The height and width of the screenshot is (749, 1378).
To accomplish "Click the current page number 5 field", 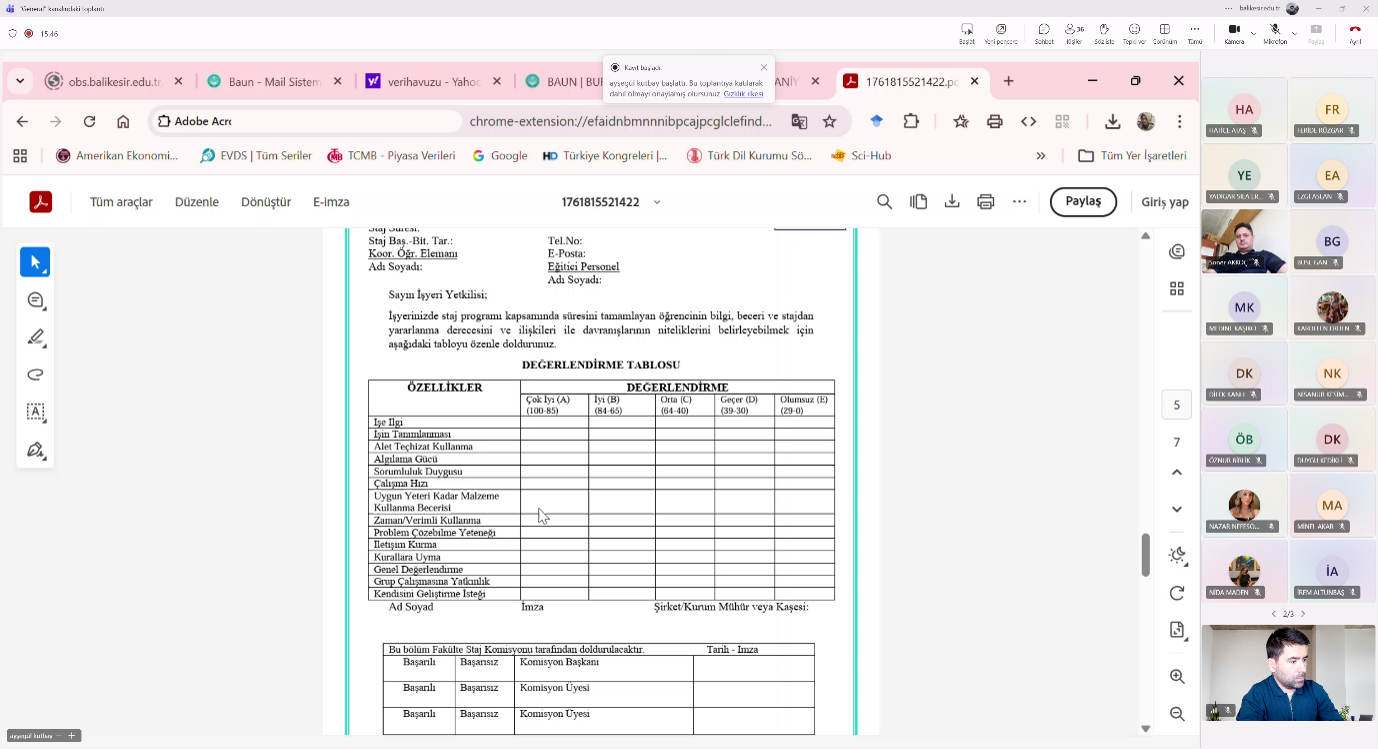I will (1177, 405).
